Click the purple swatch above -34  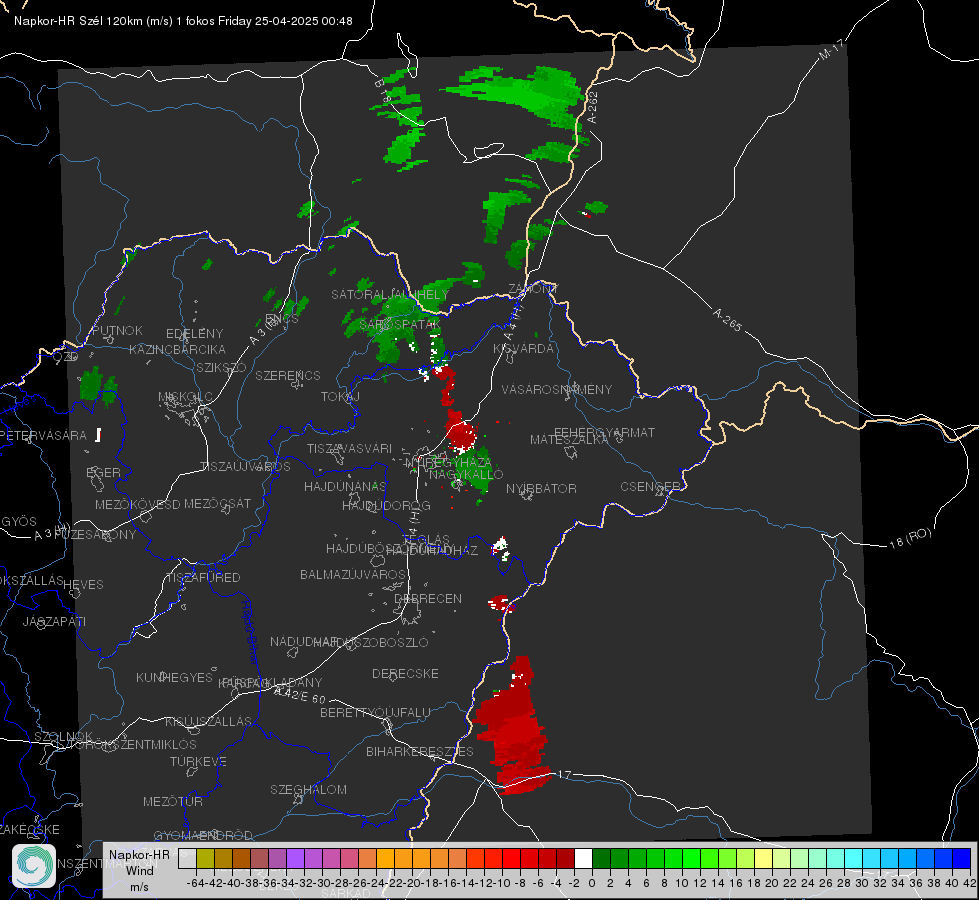pyautogui.click(x=295, y=858)
